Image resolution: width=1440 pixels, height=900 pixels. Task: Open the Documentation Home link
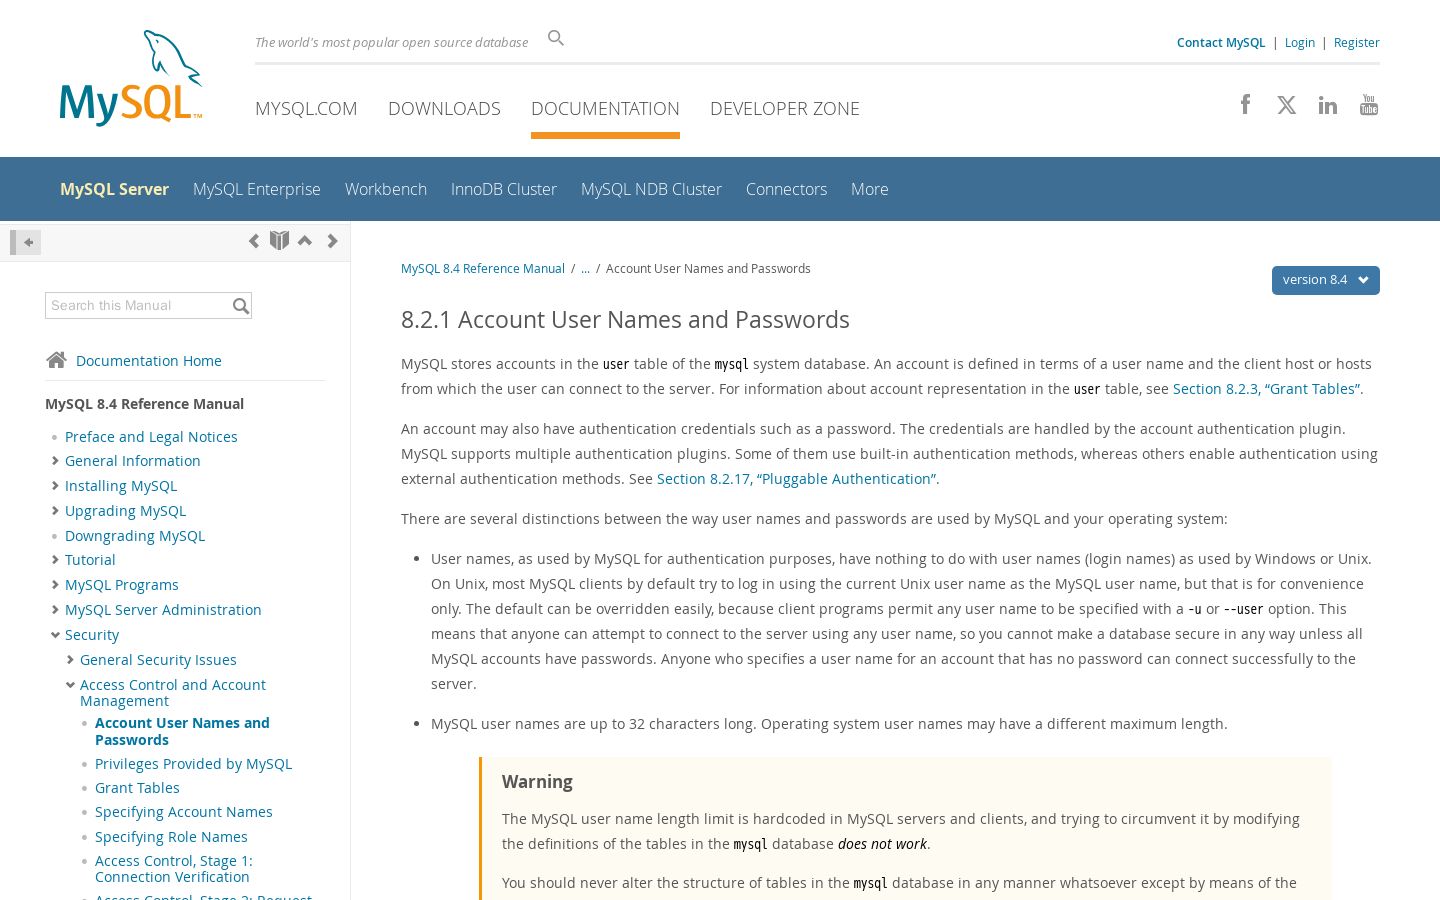(x=149, y=361)
